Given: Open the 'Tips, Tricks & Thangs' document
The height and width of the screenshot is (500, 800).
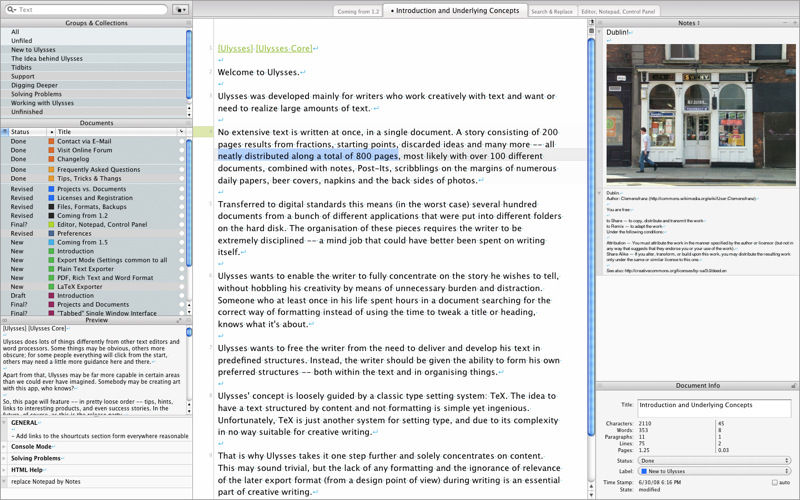Looking at the screenshot, I should (93, 179).
